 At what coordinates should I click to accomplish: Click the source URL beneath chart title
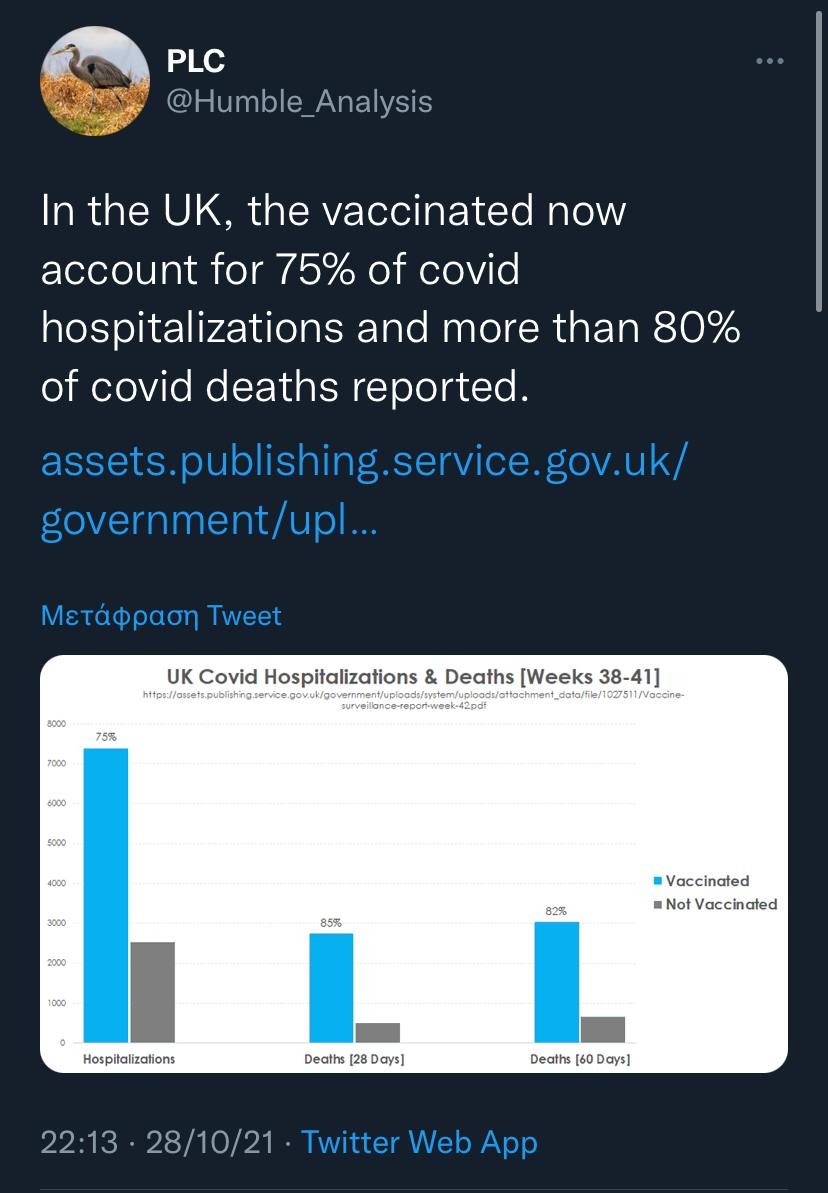[x=414, y=699]
